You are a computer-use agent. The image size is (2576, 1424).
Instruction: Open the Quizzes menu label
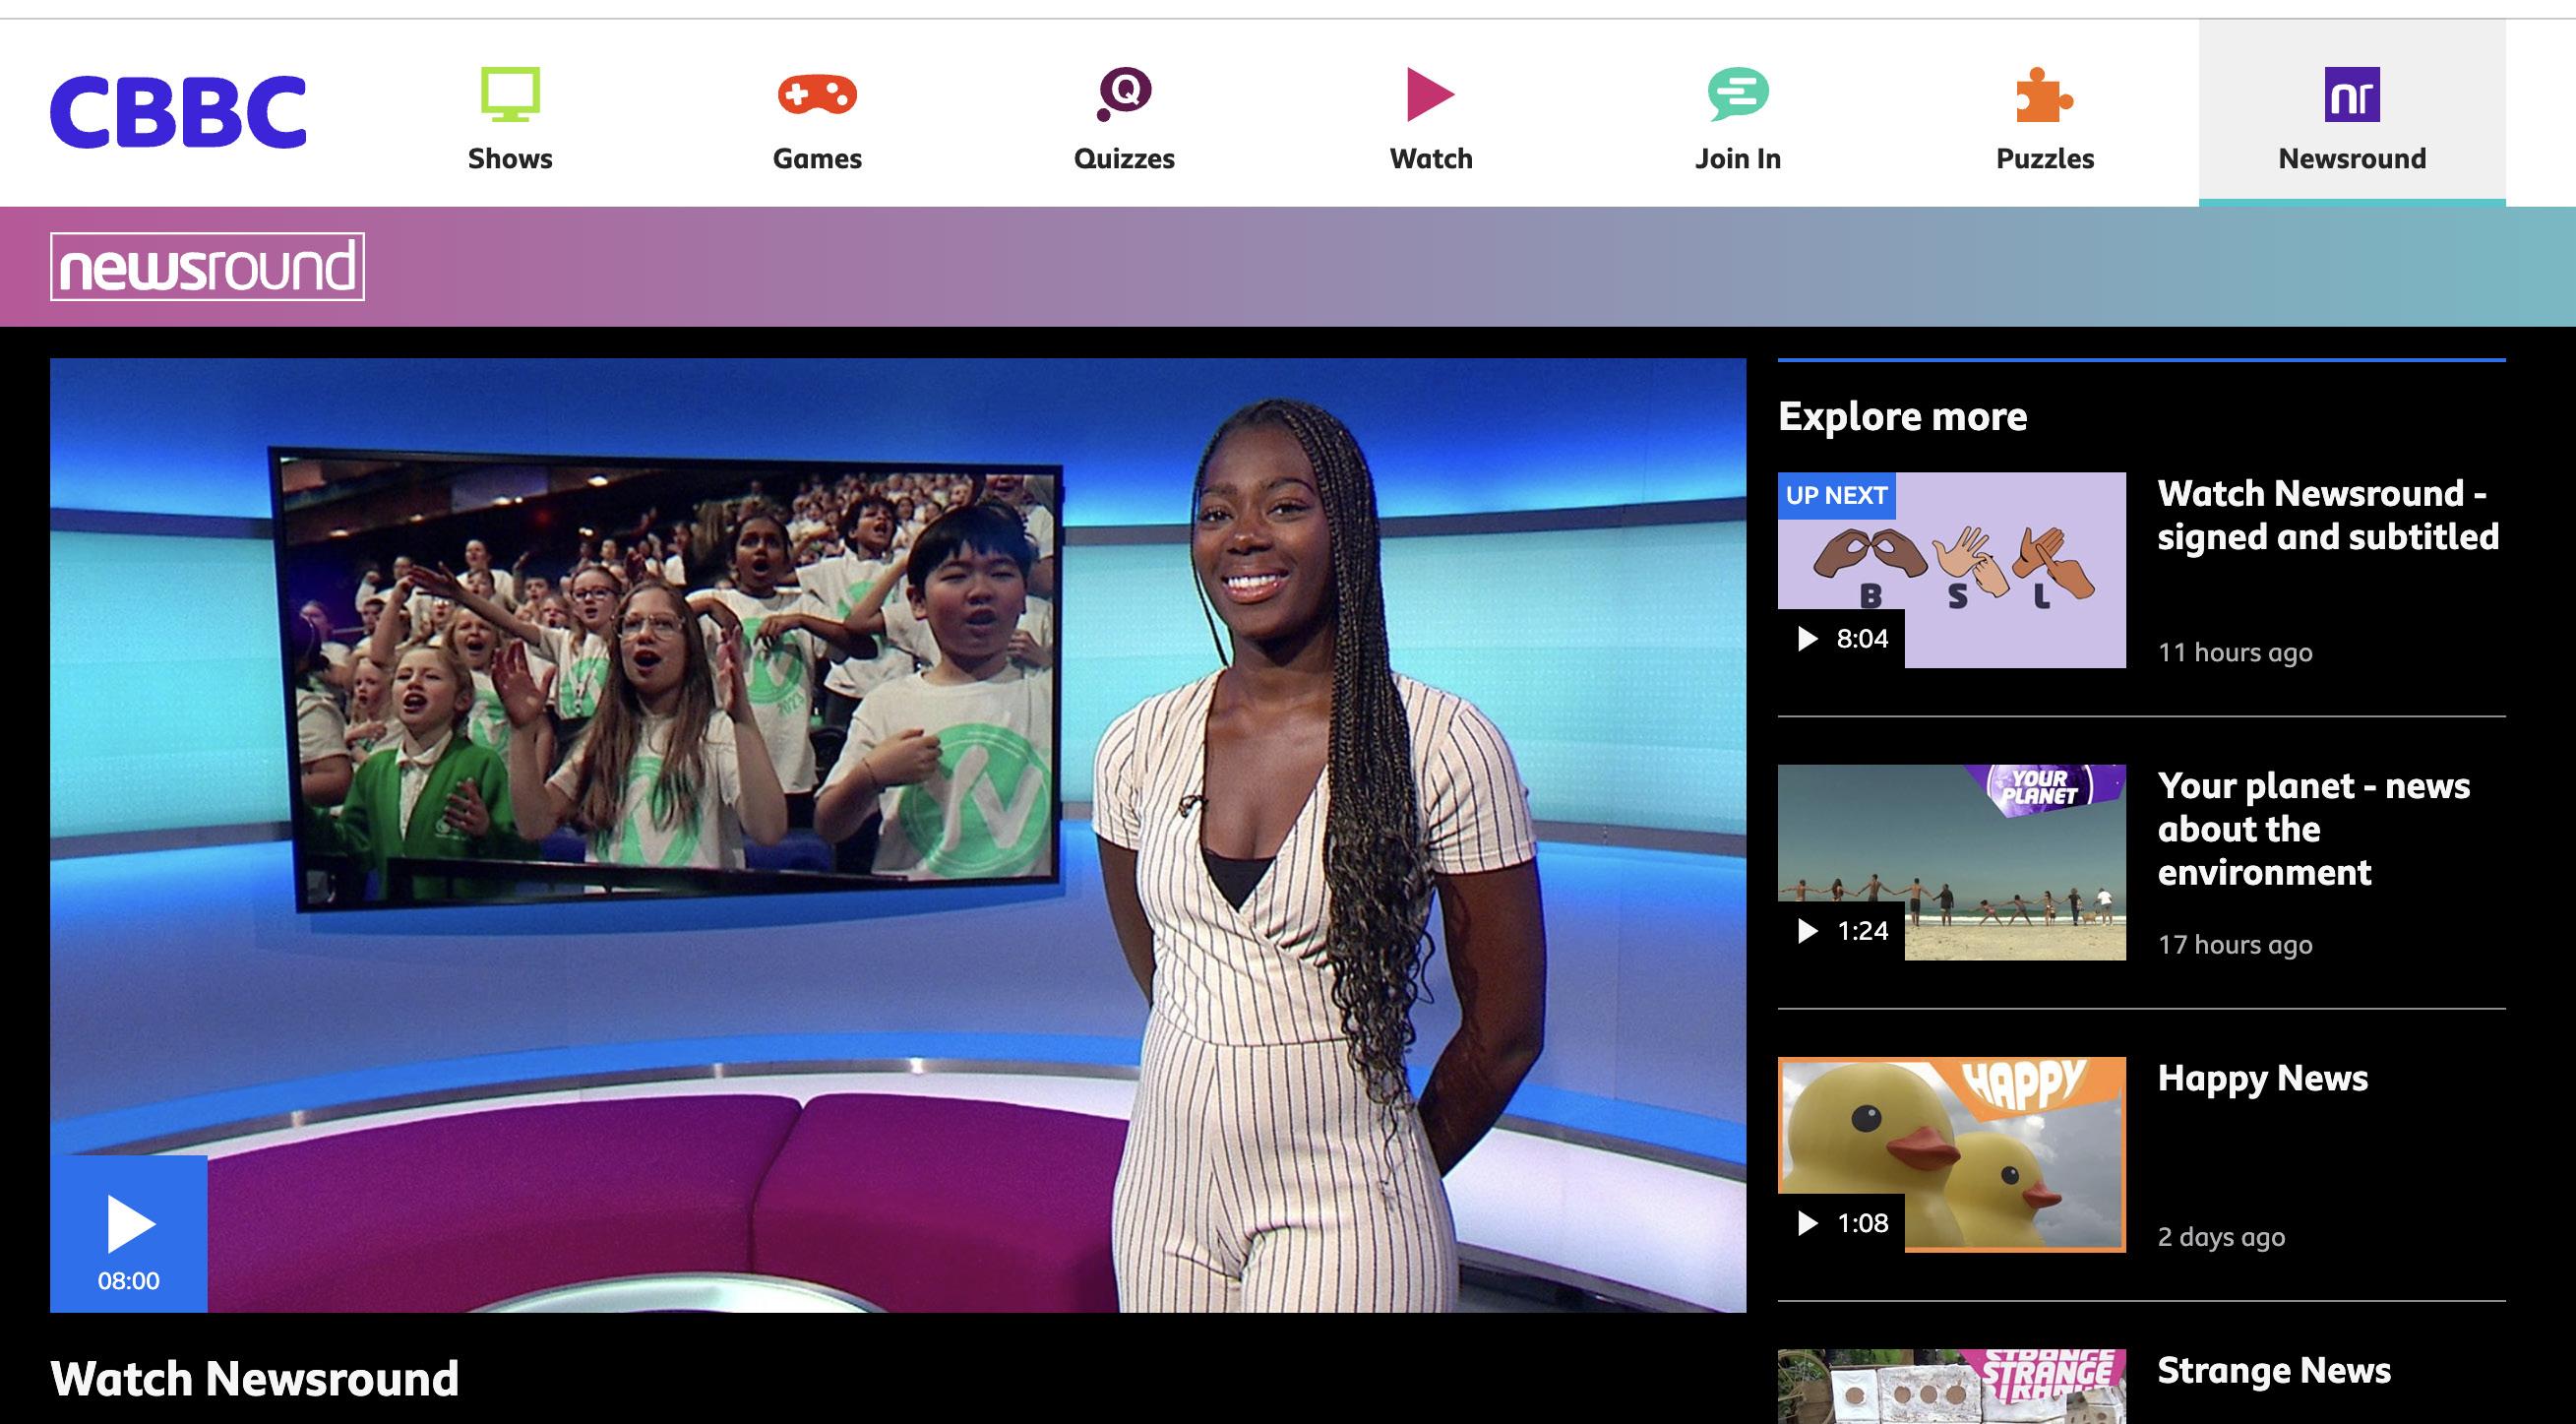tap(1124, 159)
